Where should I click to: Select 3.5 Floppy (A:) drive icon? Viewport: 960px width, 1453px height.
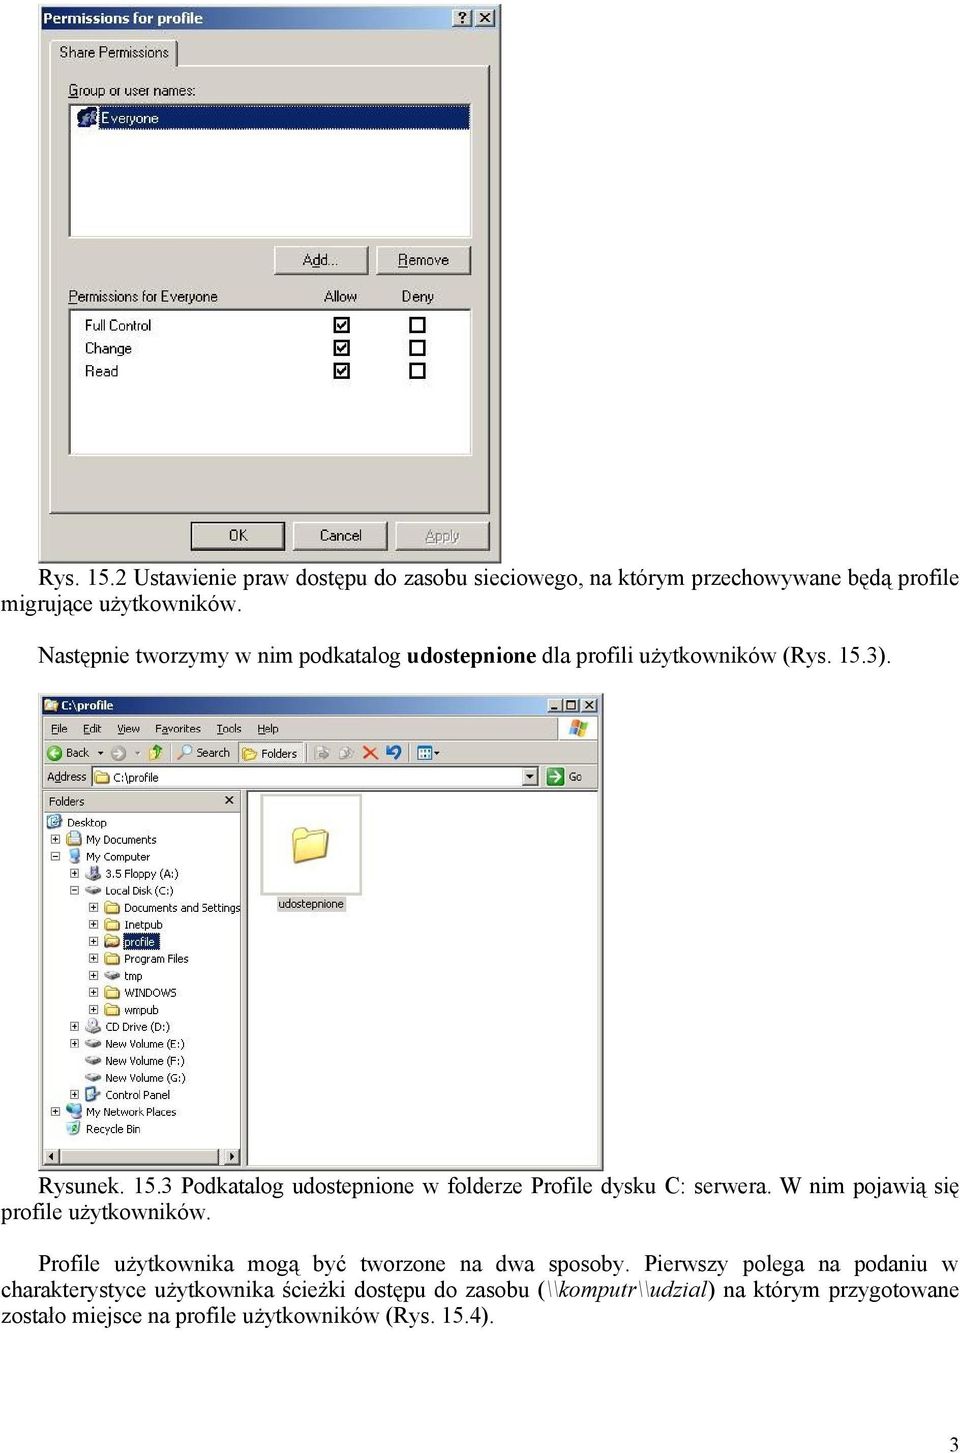93,873
